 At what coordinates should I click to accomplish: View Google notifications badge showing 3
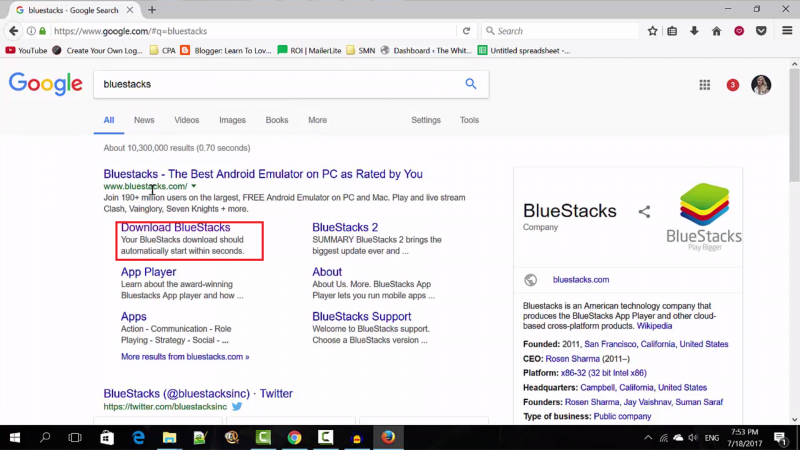coord(733,85)
